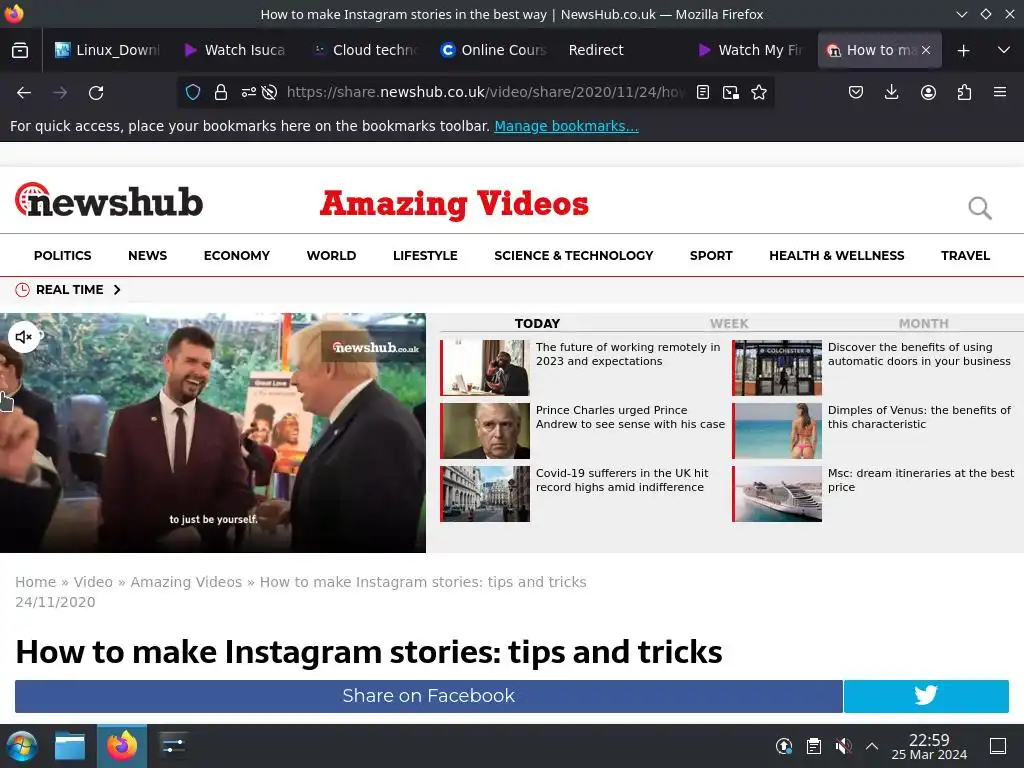Switch to Linux_Downl tab
1024x768 pixels.
pos(106,50)
